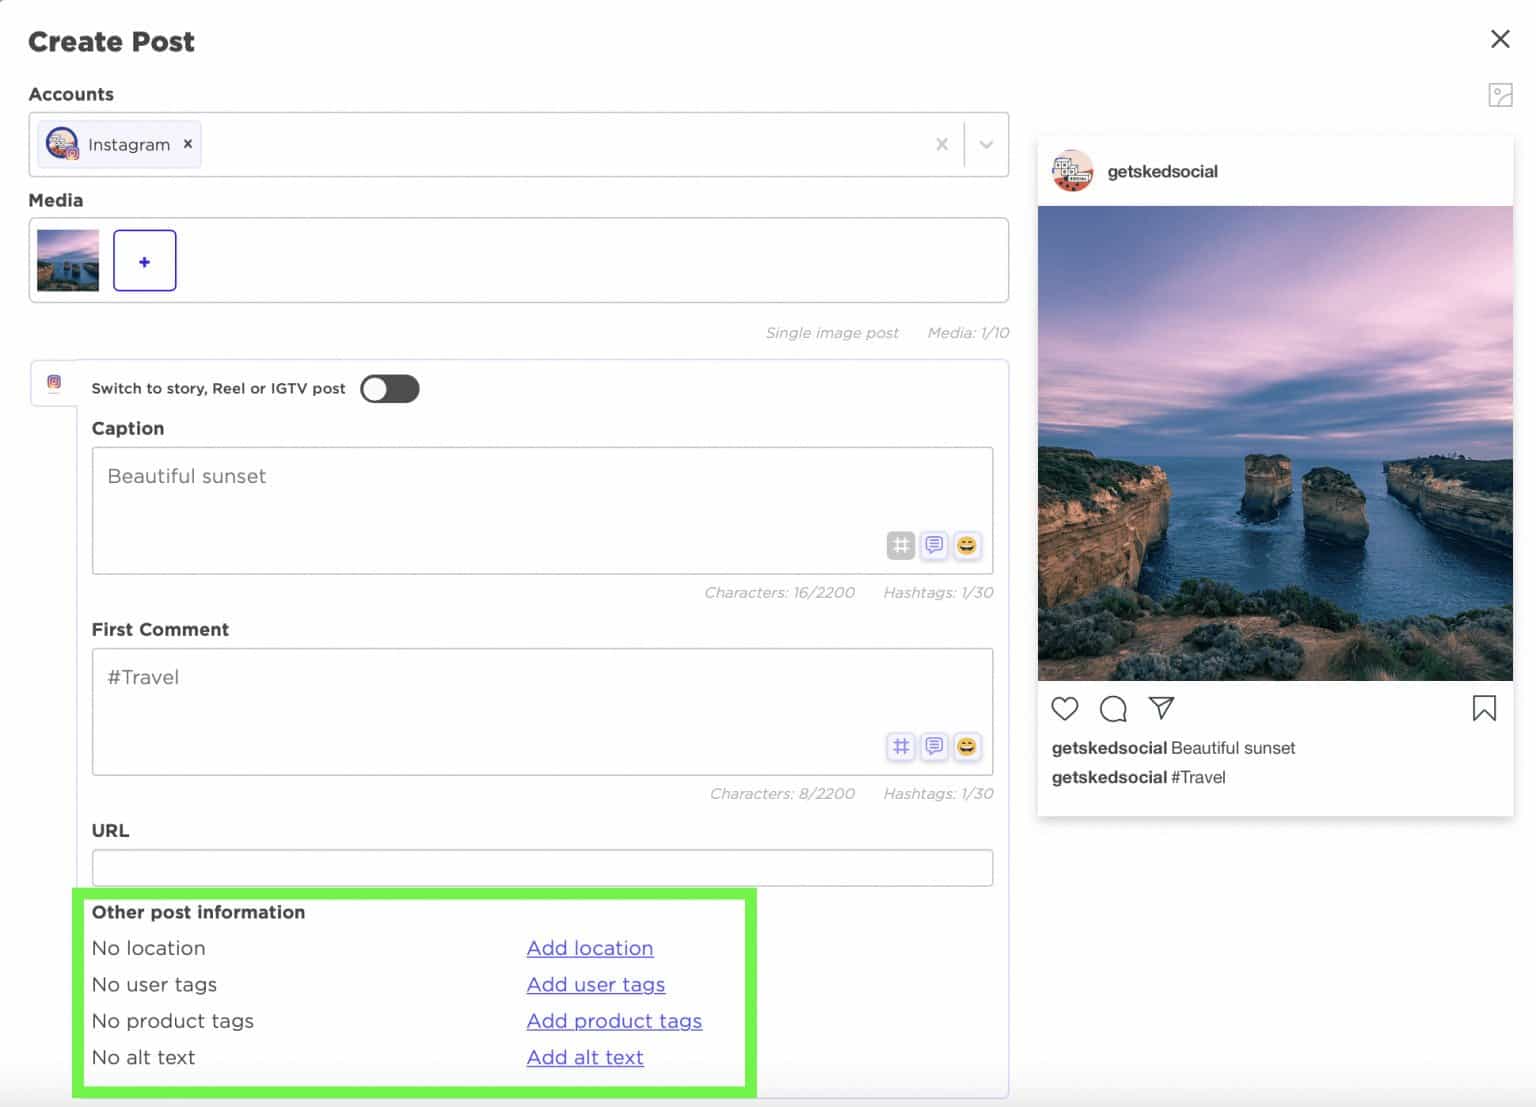Bookmark the post in the preview
1536x1107 pixels.
pyautogui.click(x=1485, y=708)
